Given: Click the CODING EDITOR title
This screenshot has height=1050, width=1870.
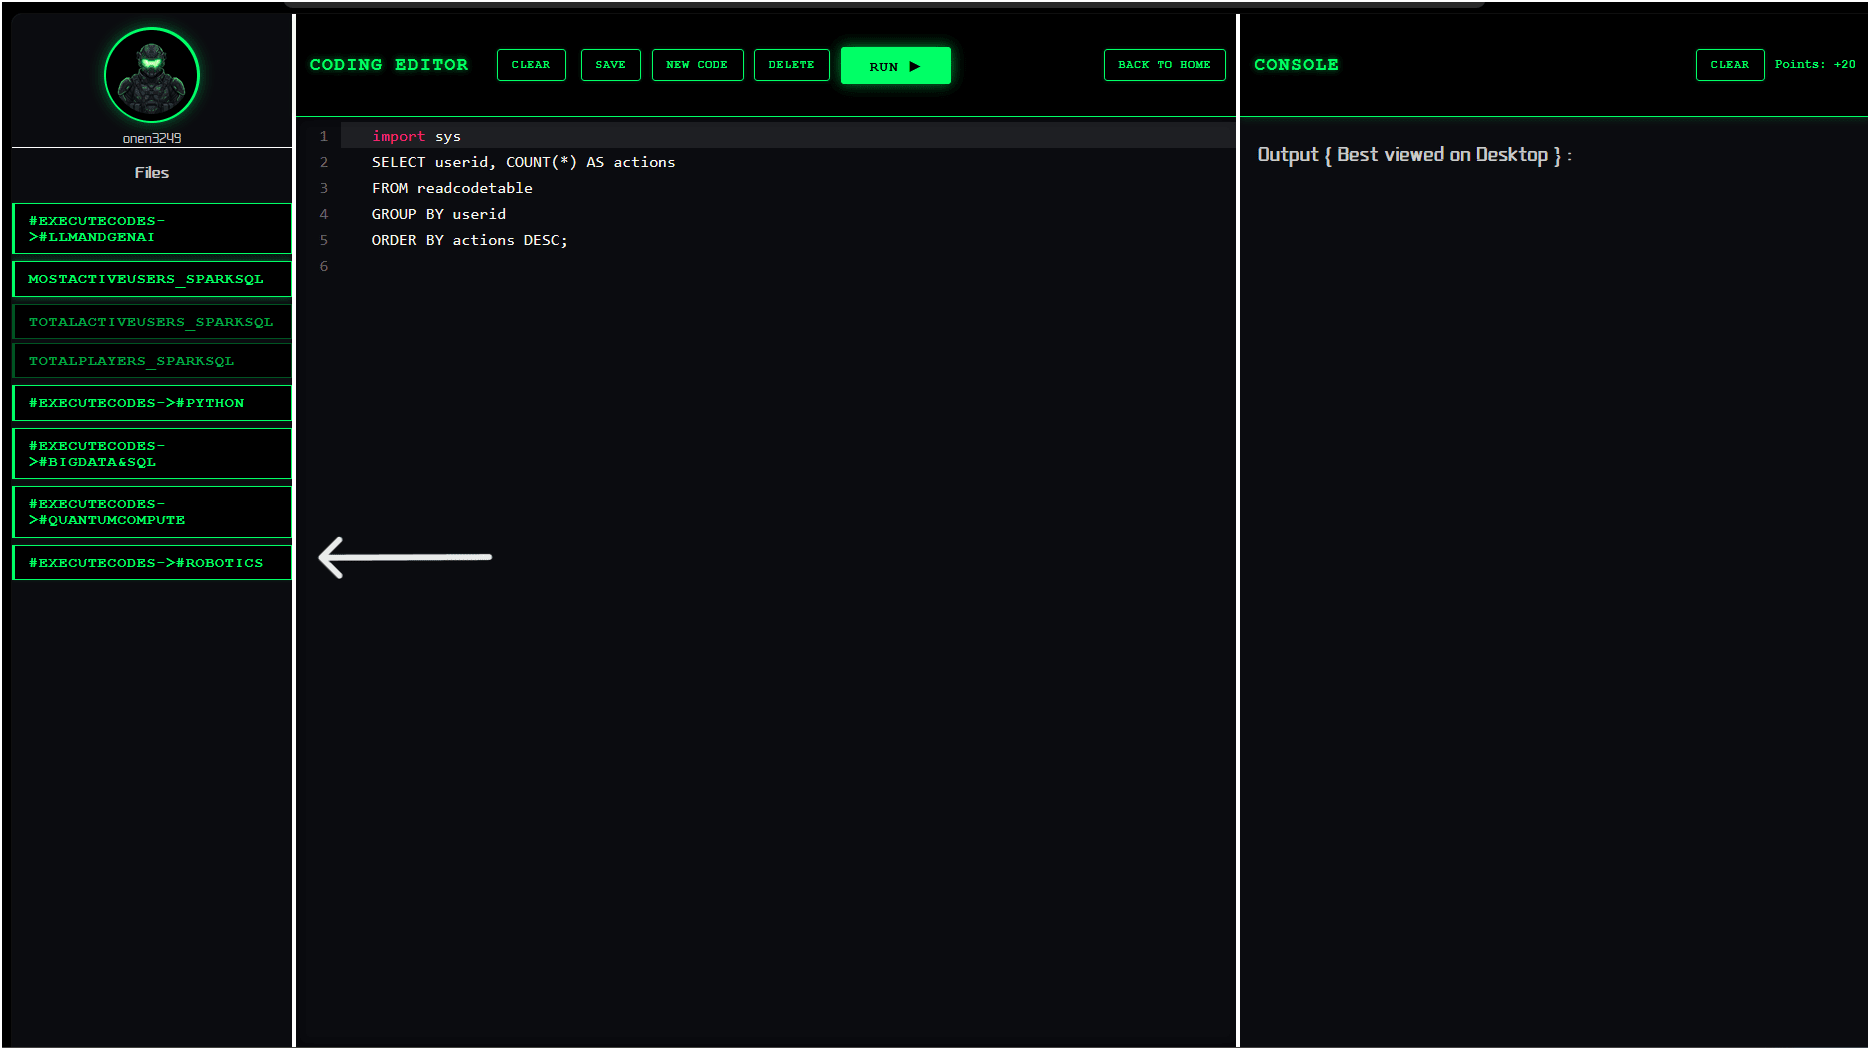Looking at the screenshot, I should (x=389, y=65).
